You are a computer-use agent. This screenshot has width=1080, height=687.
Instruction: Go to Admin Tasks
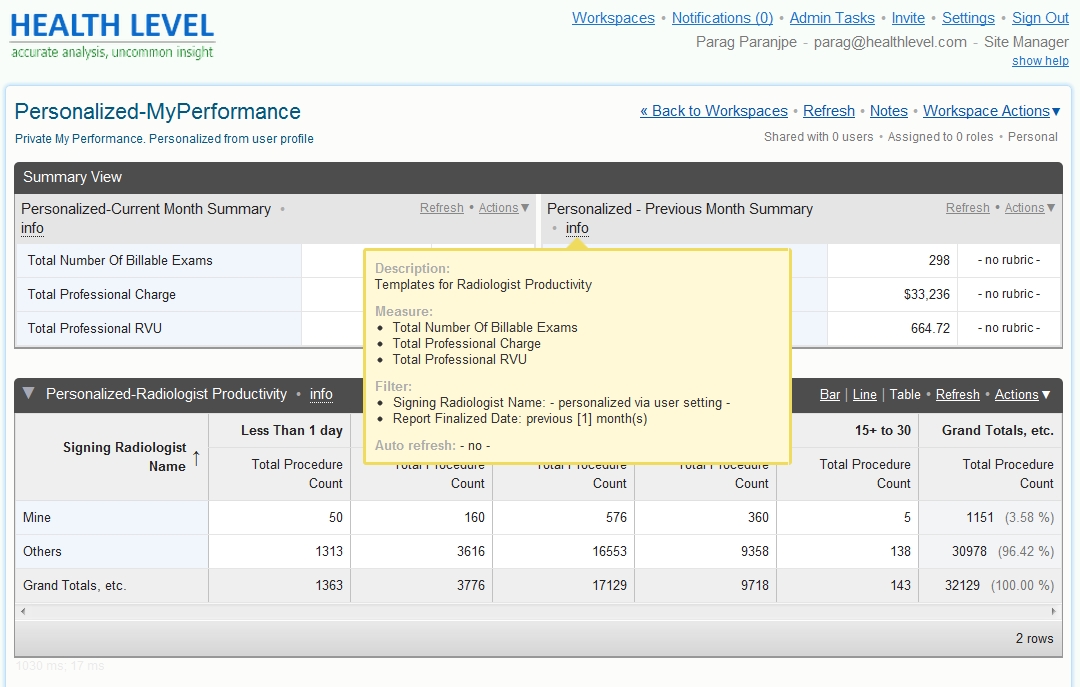(x=831, y=18)
